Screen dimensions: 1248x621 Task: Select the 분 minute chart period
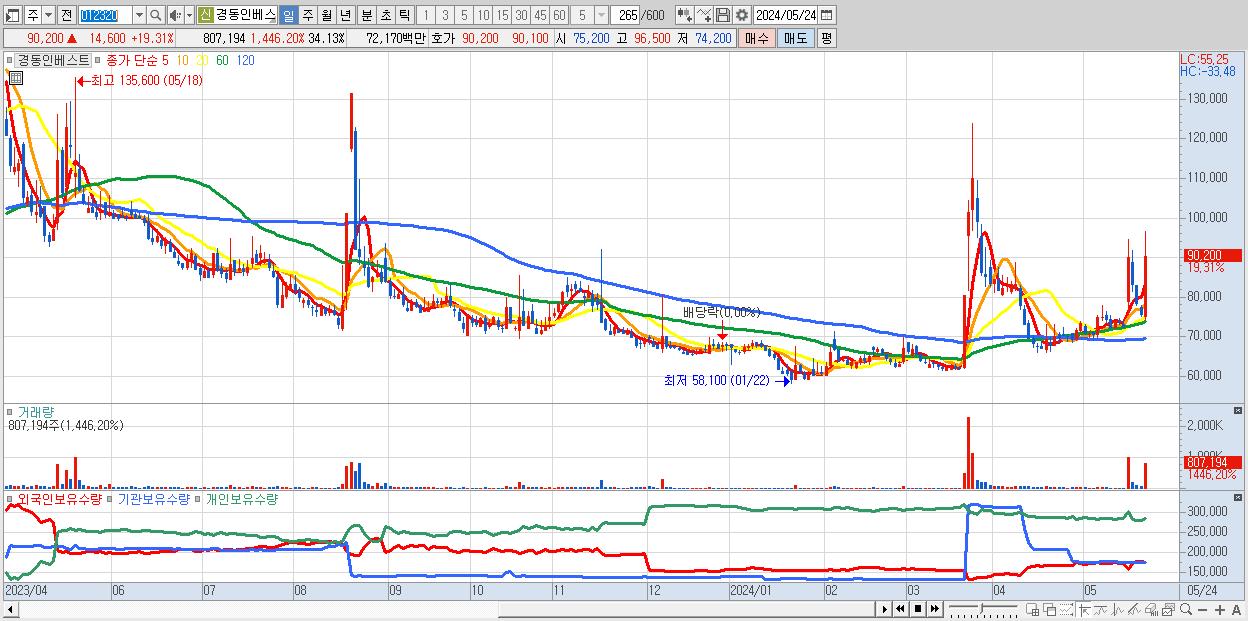[x=366, y=15]
